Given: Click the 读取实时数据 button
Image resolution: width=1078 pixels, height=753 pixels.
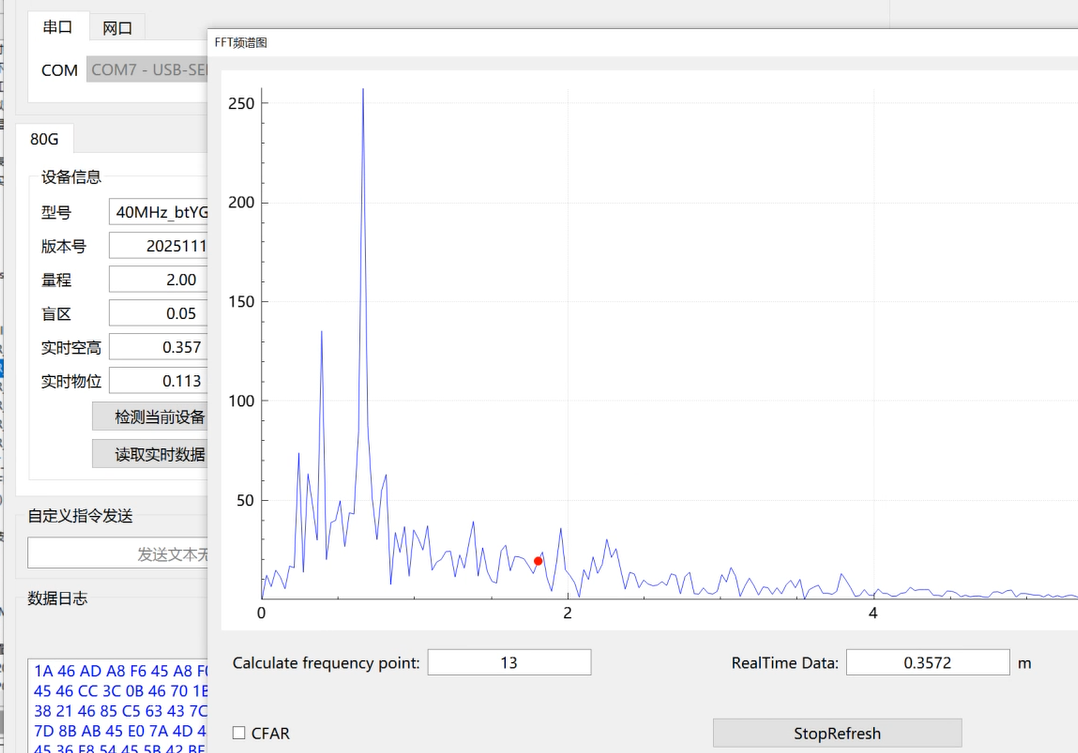Looking at the screenshot, I should (150, 454).
